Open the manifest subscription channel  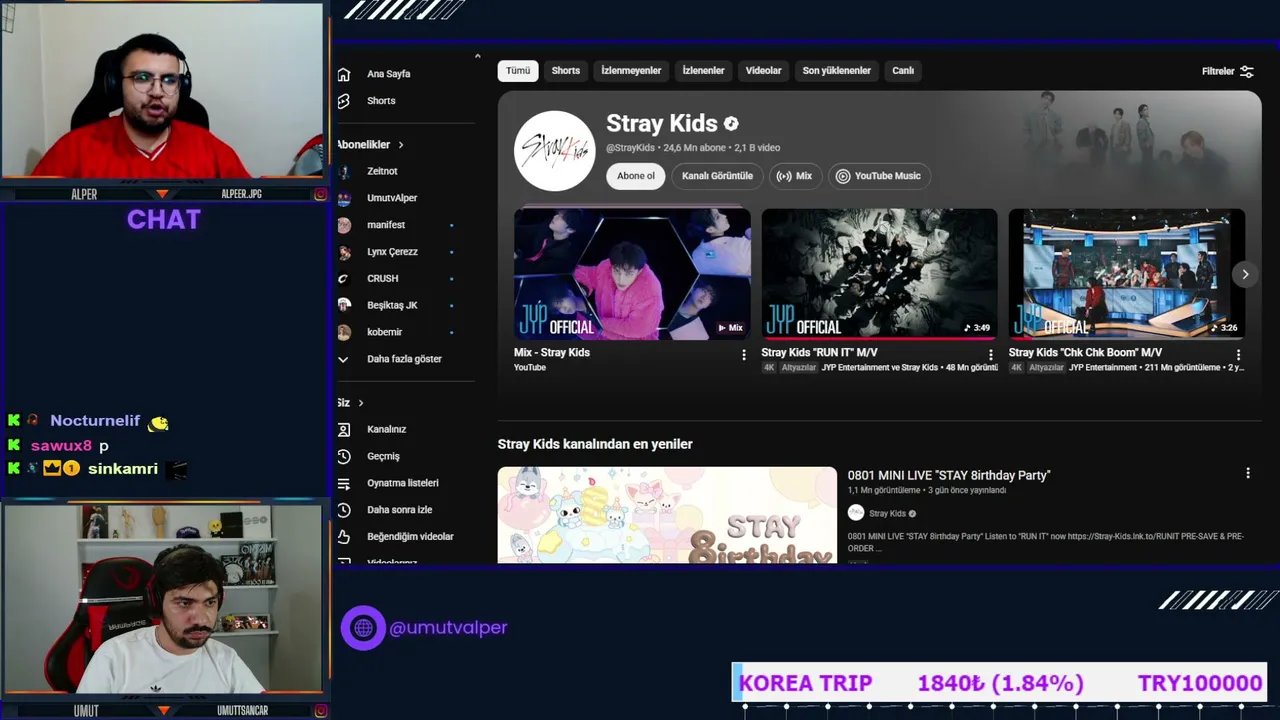click(x=386, y=225)
